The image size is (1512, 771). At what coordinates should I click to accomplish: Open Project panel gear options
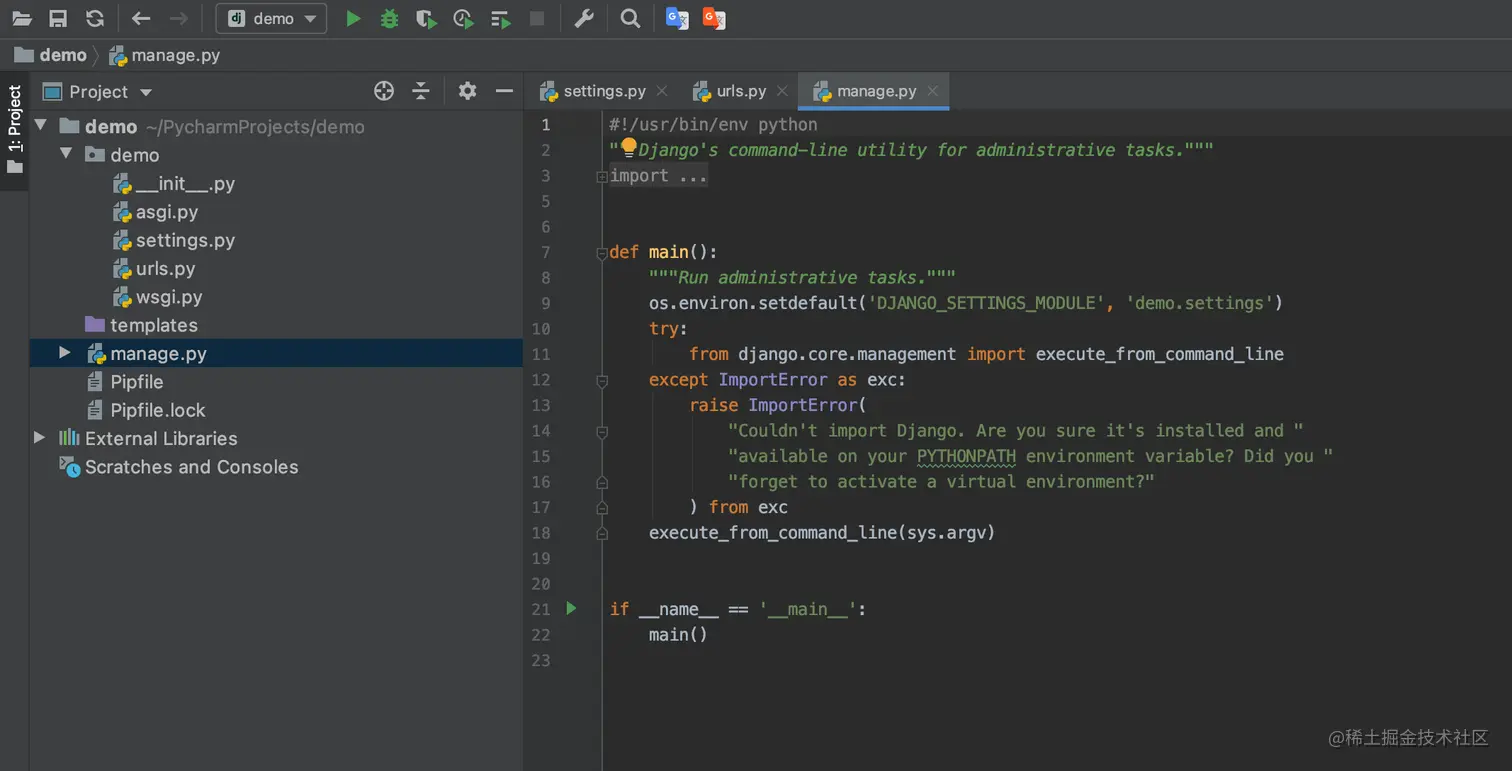[x=467, y=91]
